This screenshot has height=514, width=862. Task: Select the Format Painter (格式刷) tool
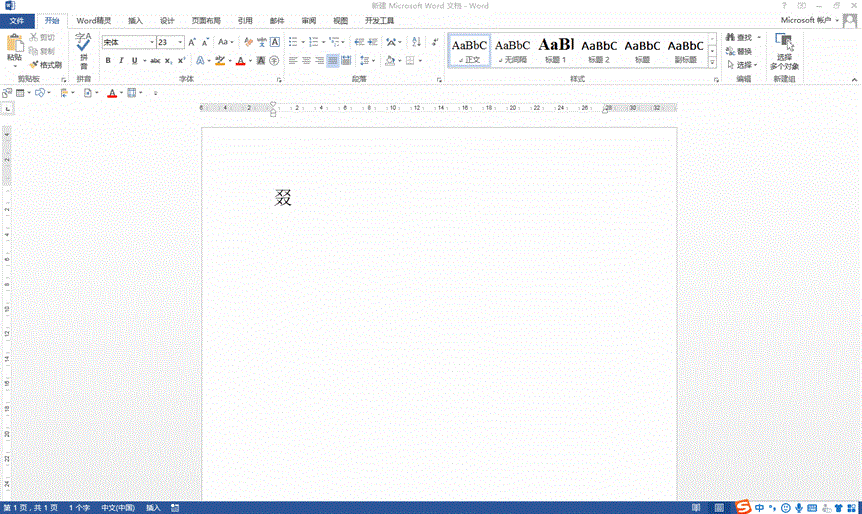(46, 64)
